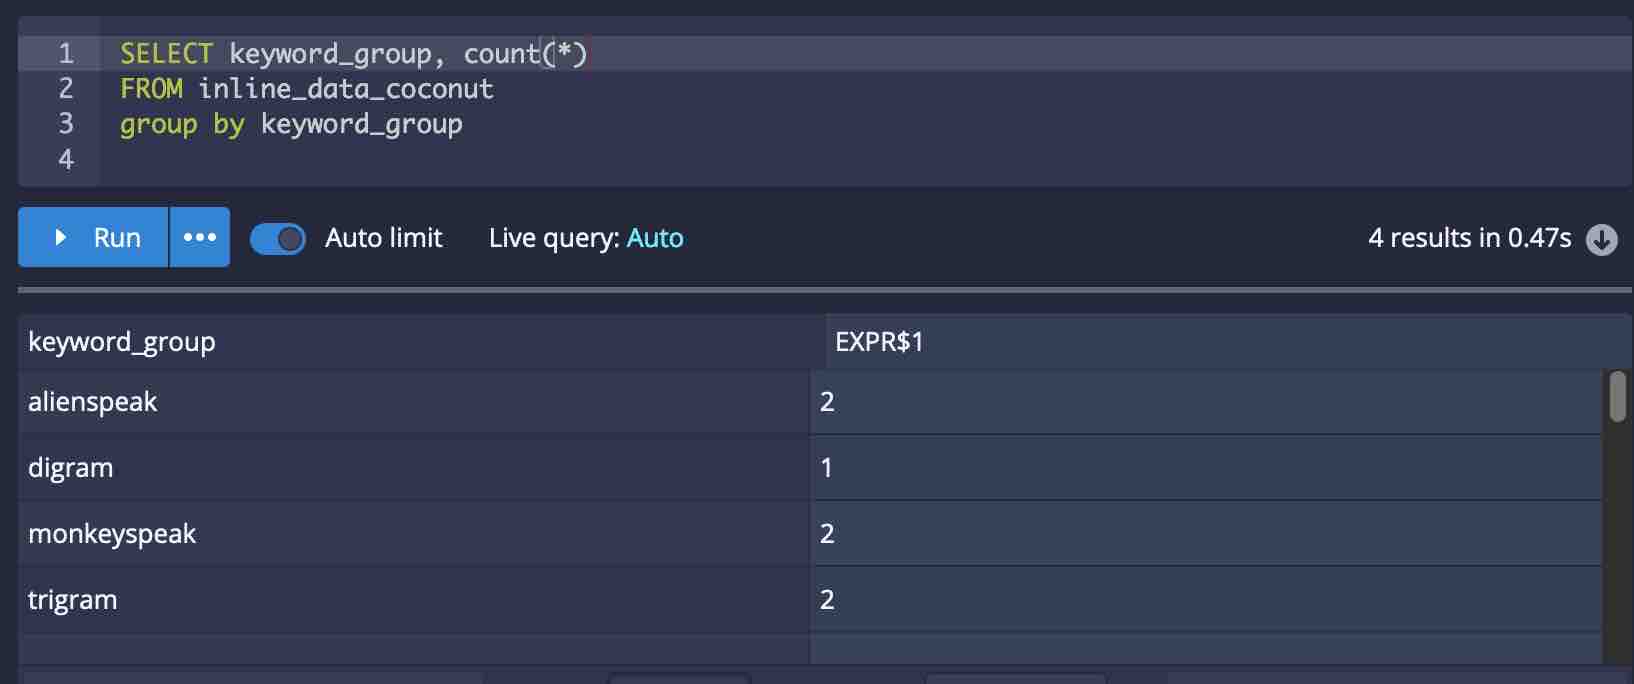Toggle the Auto limit switch

tap(278, 239)
